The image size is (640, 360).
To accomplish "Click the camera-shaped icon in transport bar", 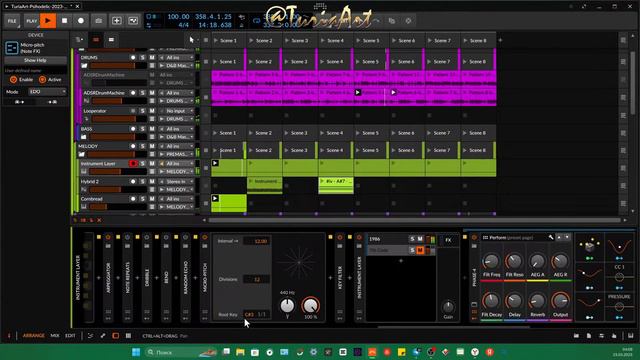I will 98,20.
